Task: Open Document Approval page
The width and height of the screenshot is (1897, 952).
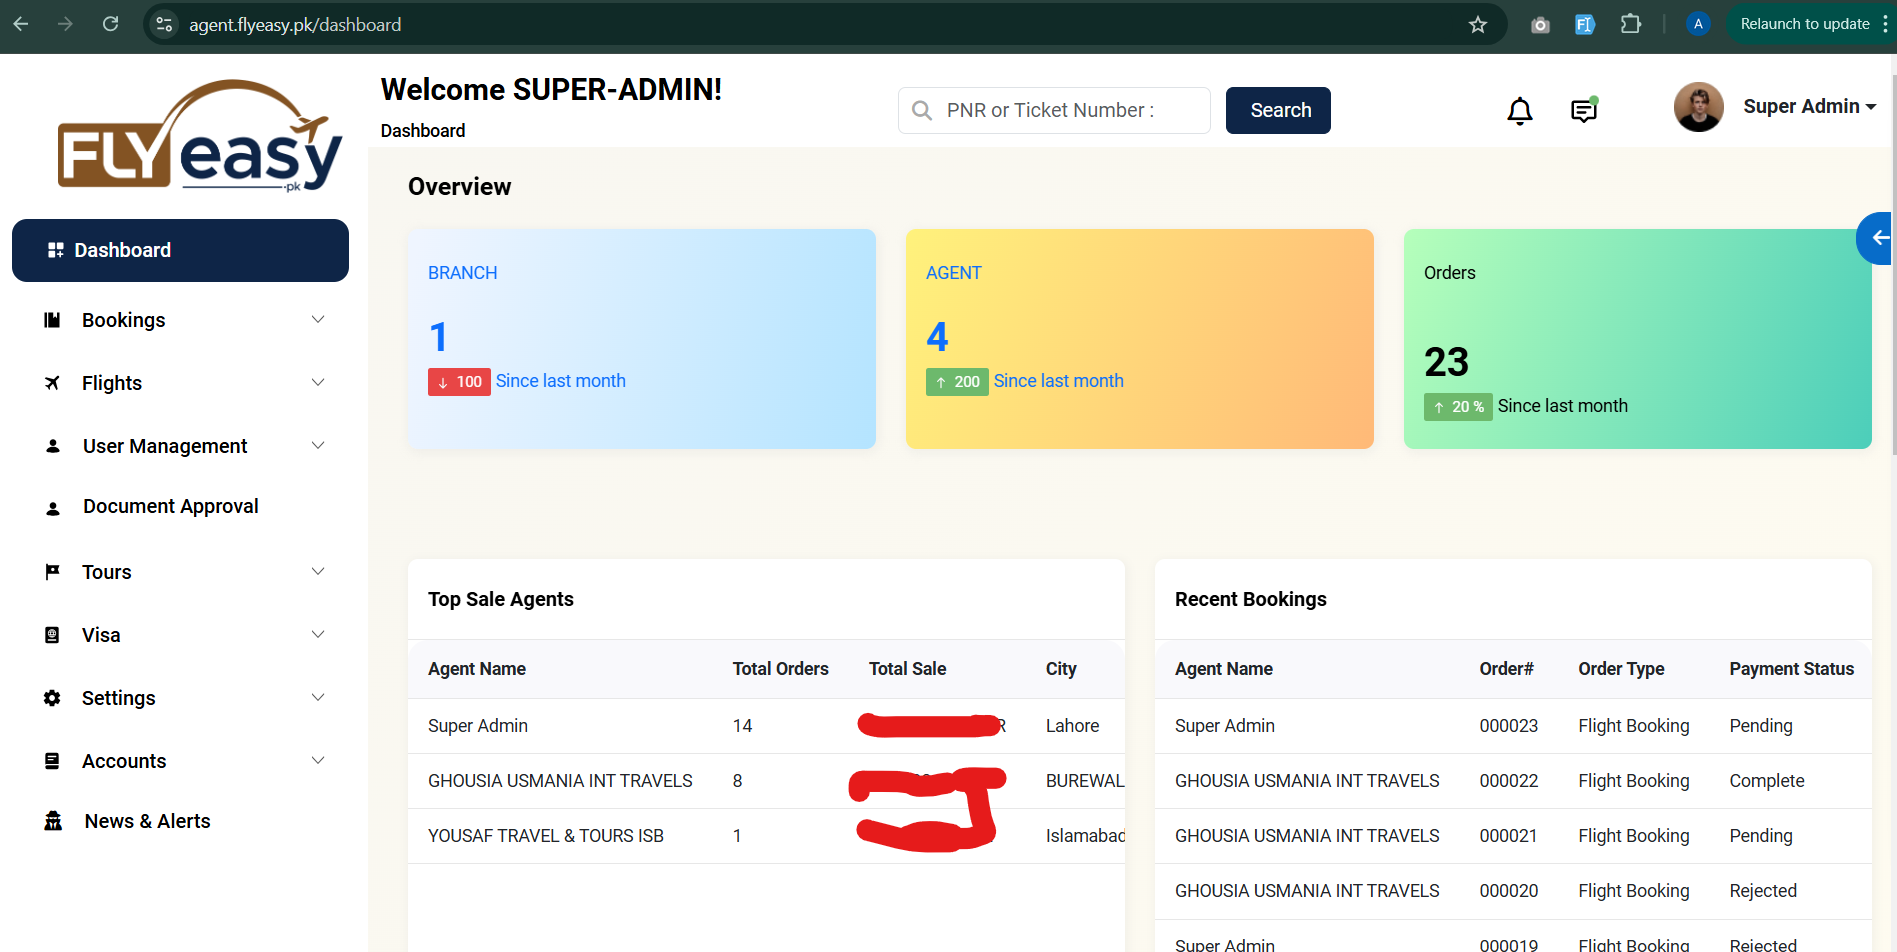Action: coord(170,506)
